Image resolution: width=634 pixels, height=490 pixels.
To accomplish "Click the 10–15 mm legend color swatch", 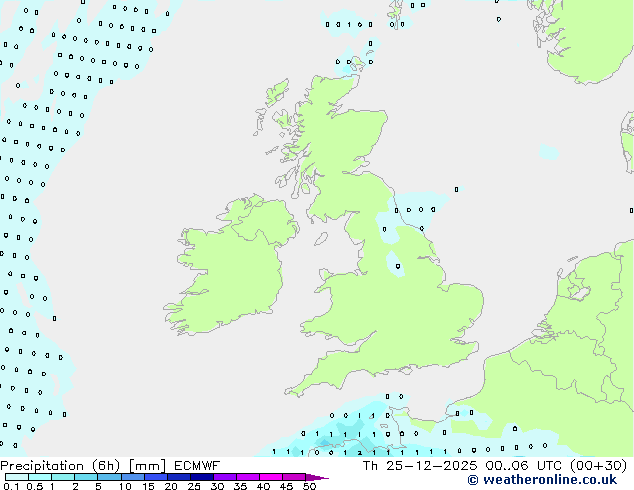I will (x=132, y=477).
